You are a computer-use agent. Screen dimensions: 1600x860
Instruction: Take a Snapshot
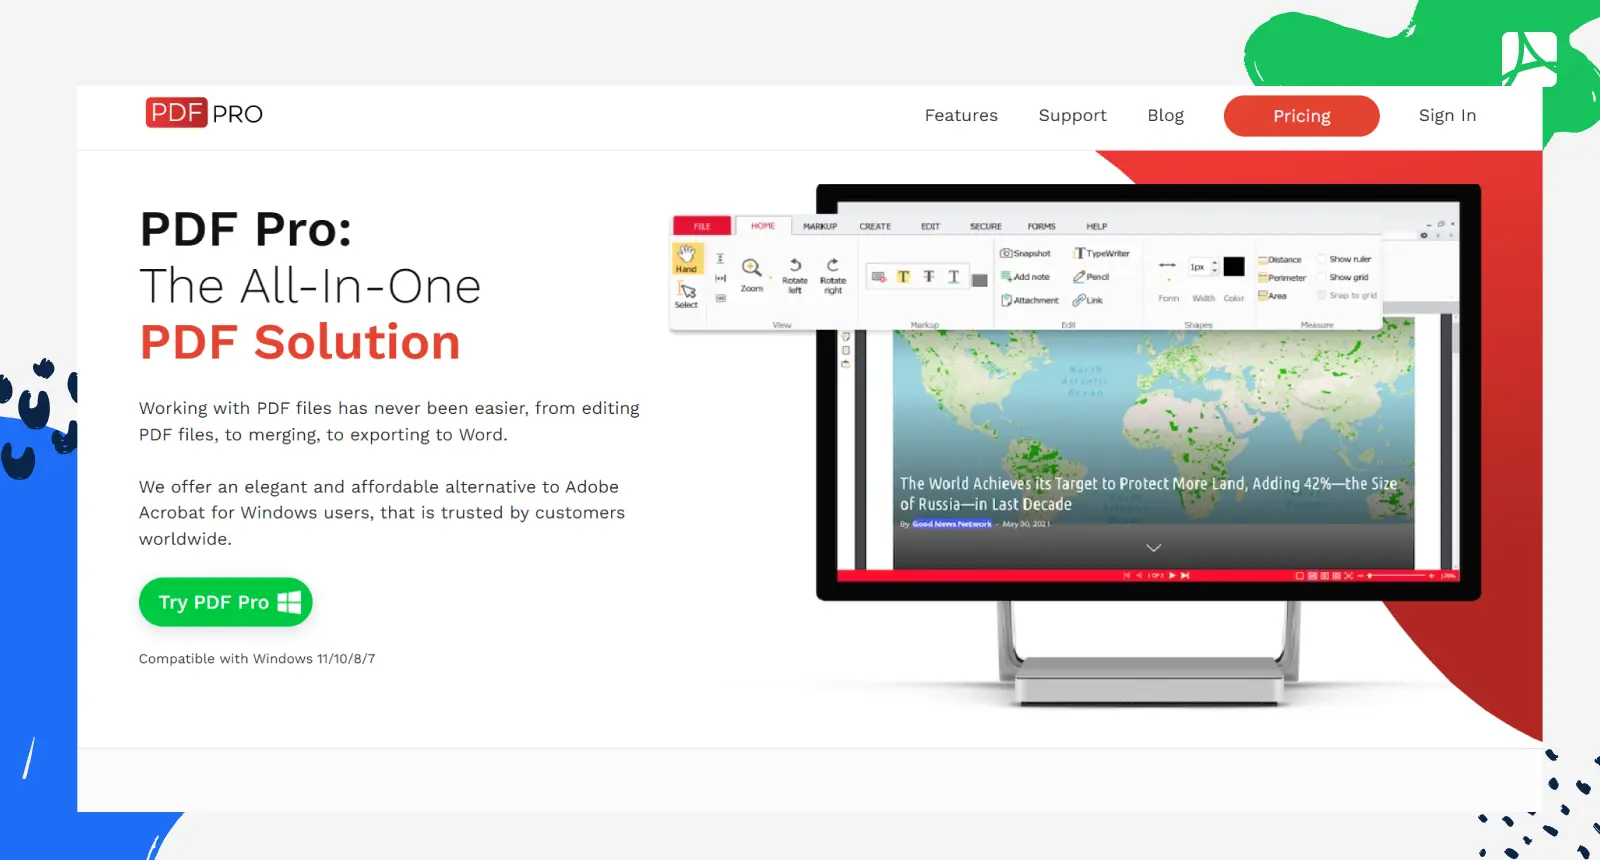[x=1026, y=253]
